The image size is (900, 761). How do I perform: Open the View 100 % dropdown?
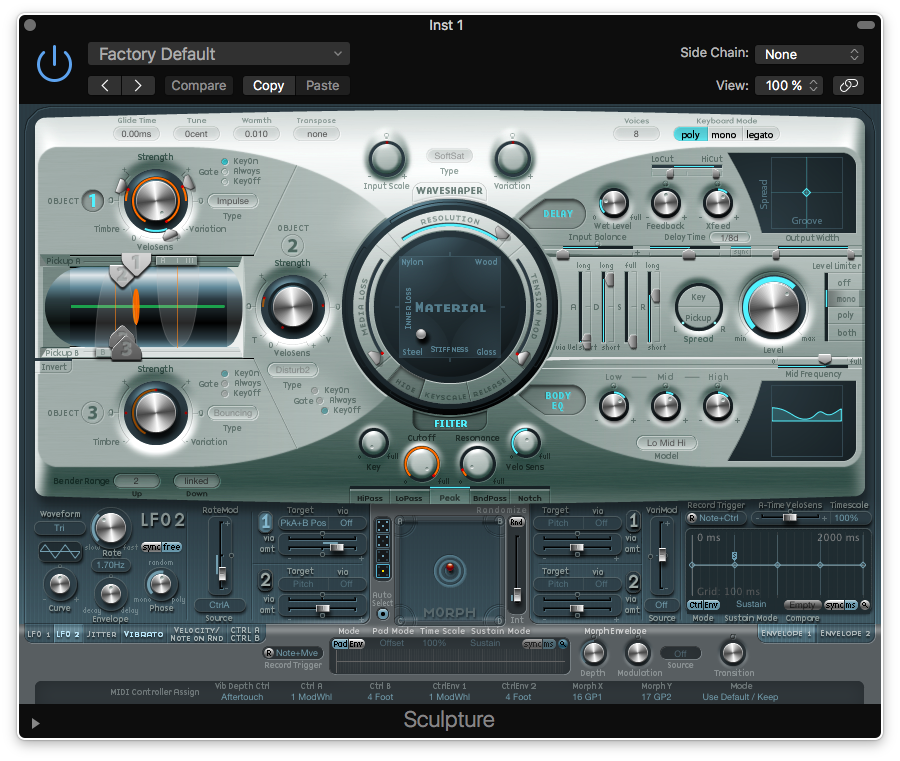click(x=789, y=86)
